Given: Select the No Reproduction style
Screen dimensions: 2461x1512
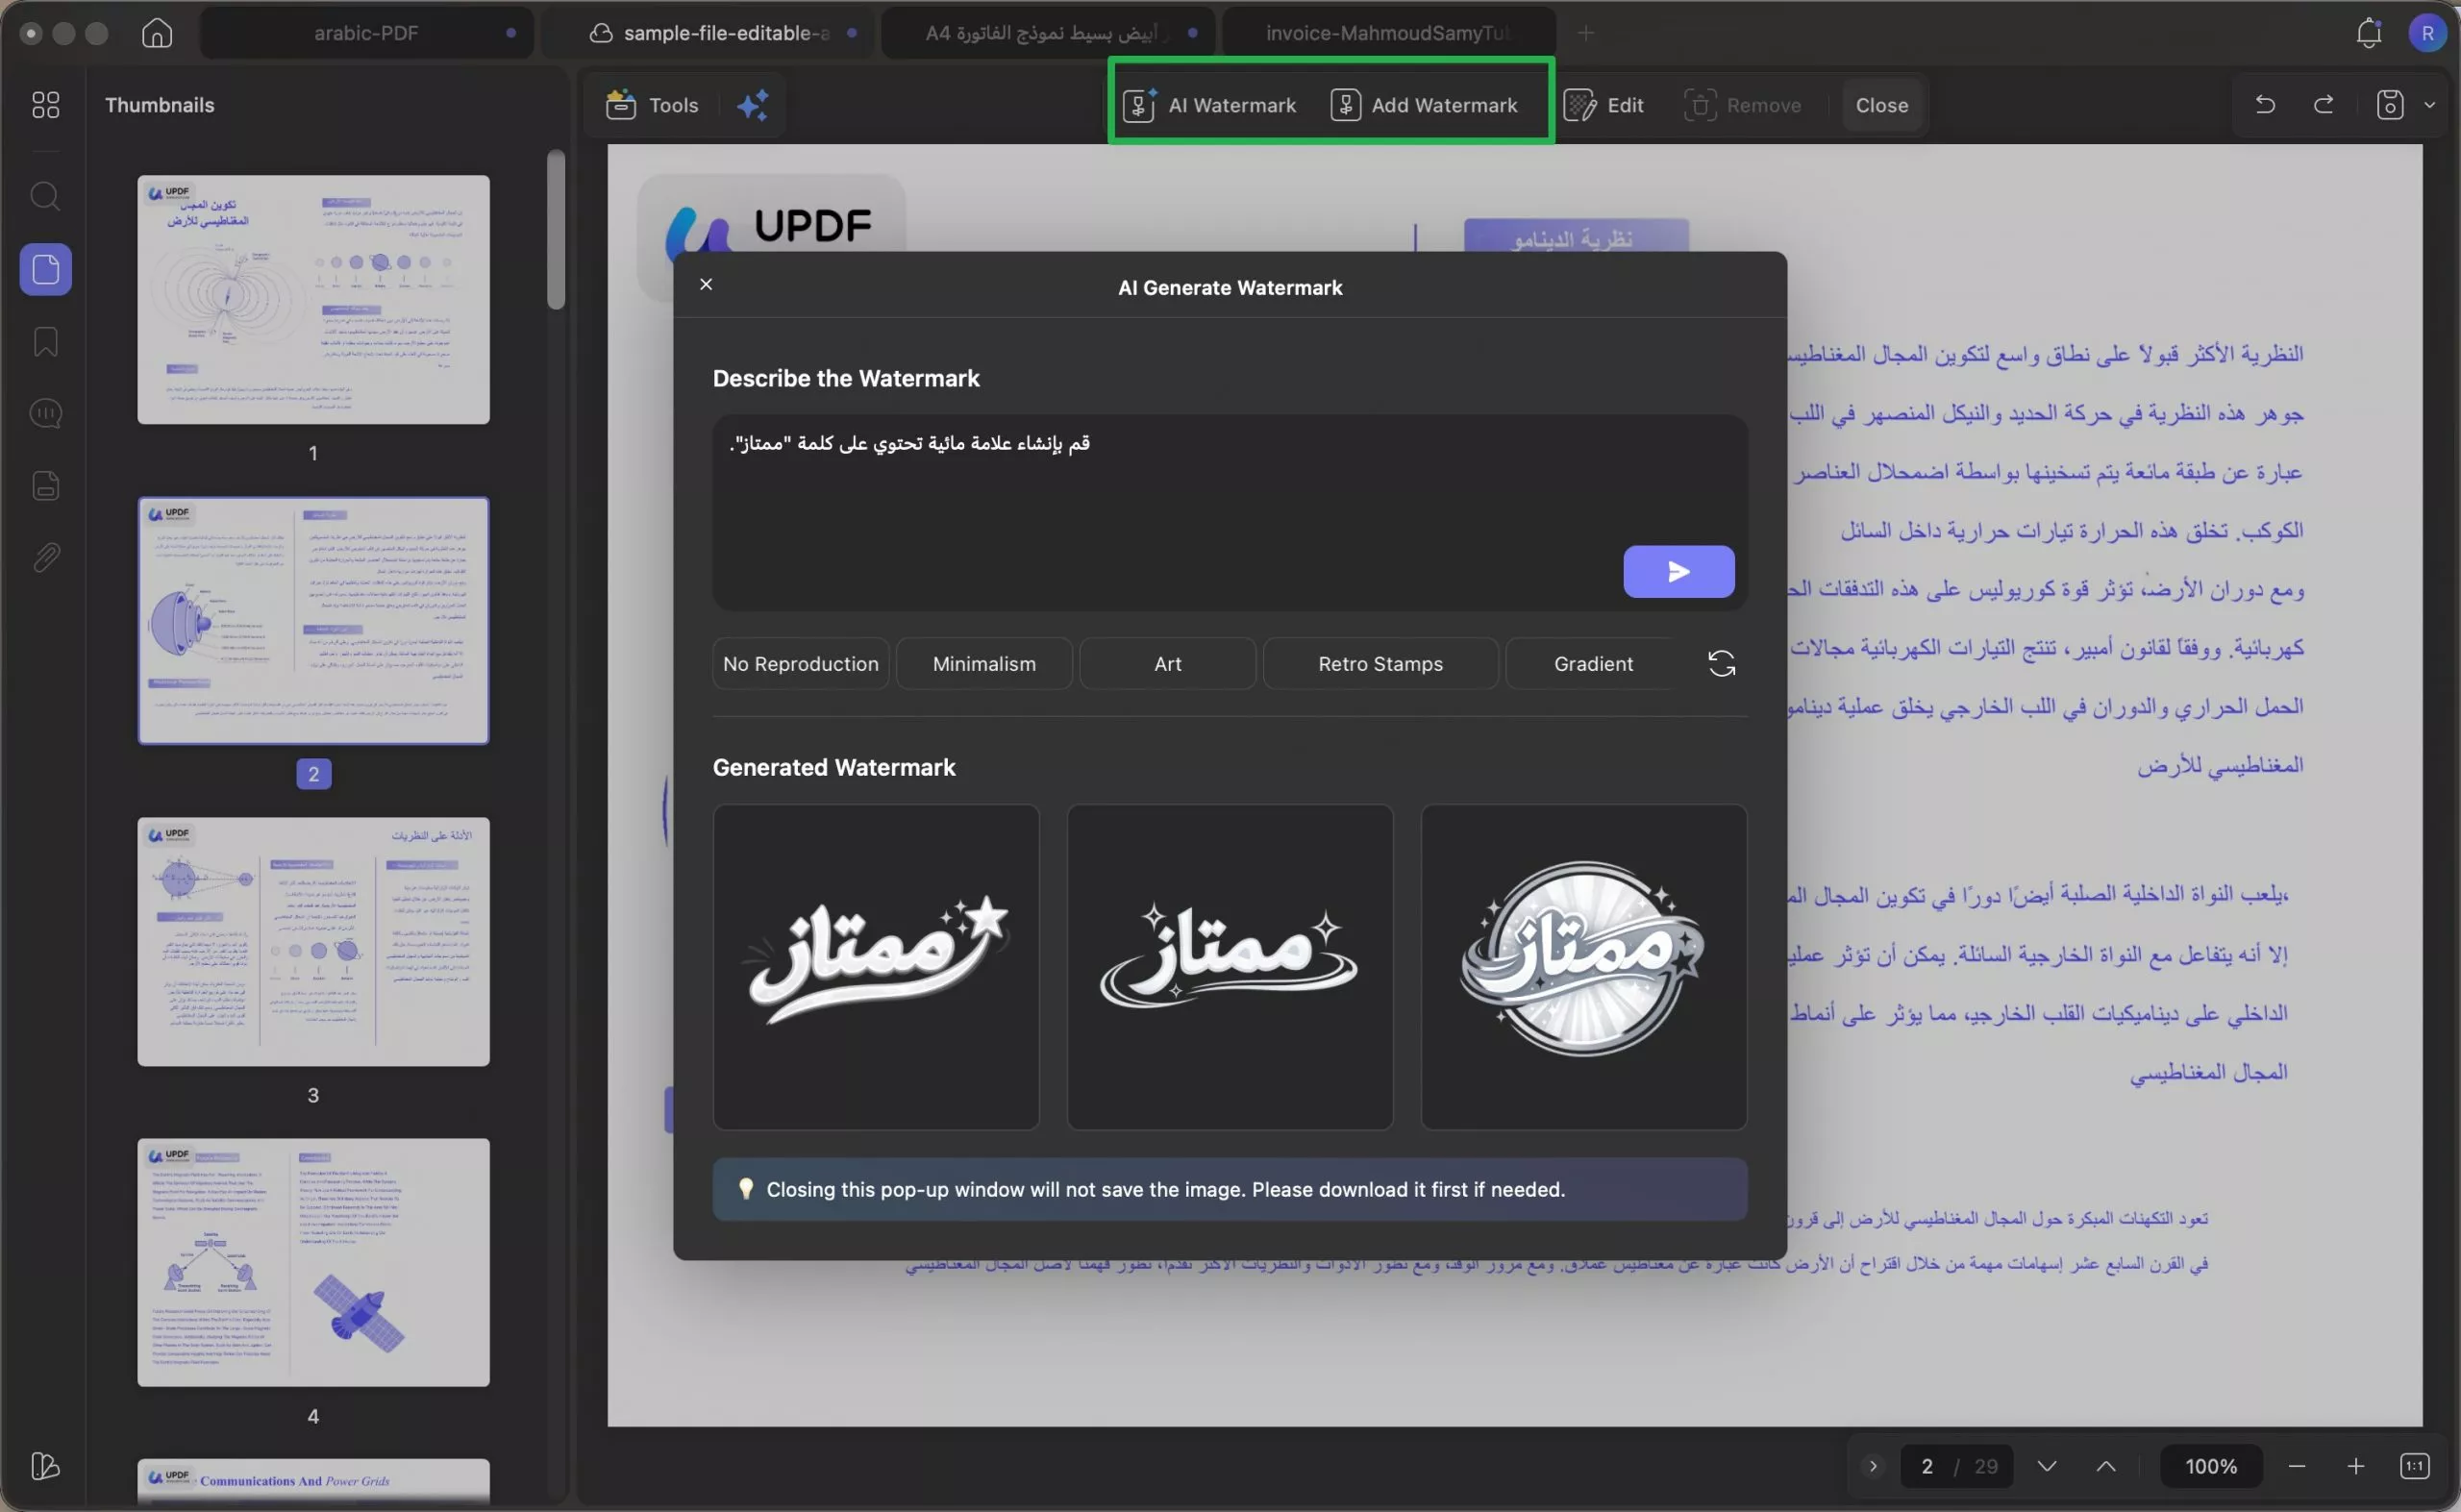Looking at the screenshot, I should 800,663.
